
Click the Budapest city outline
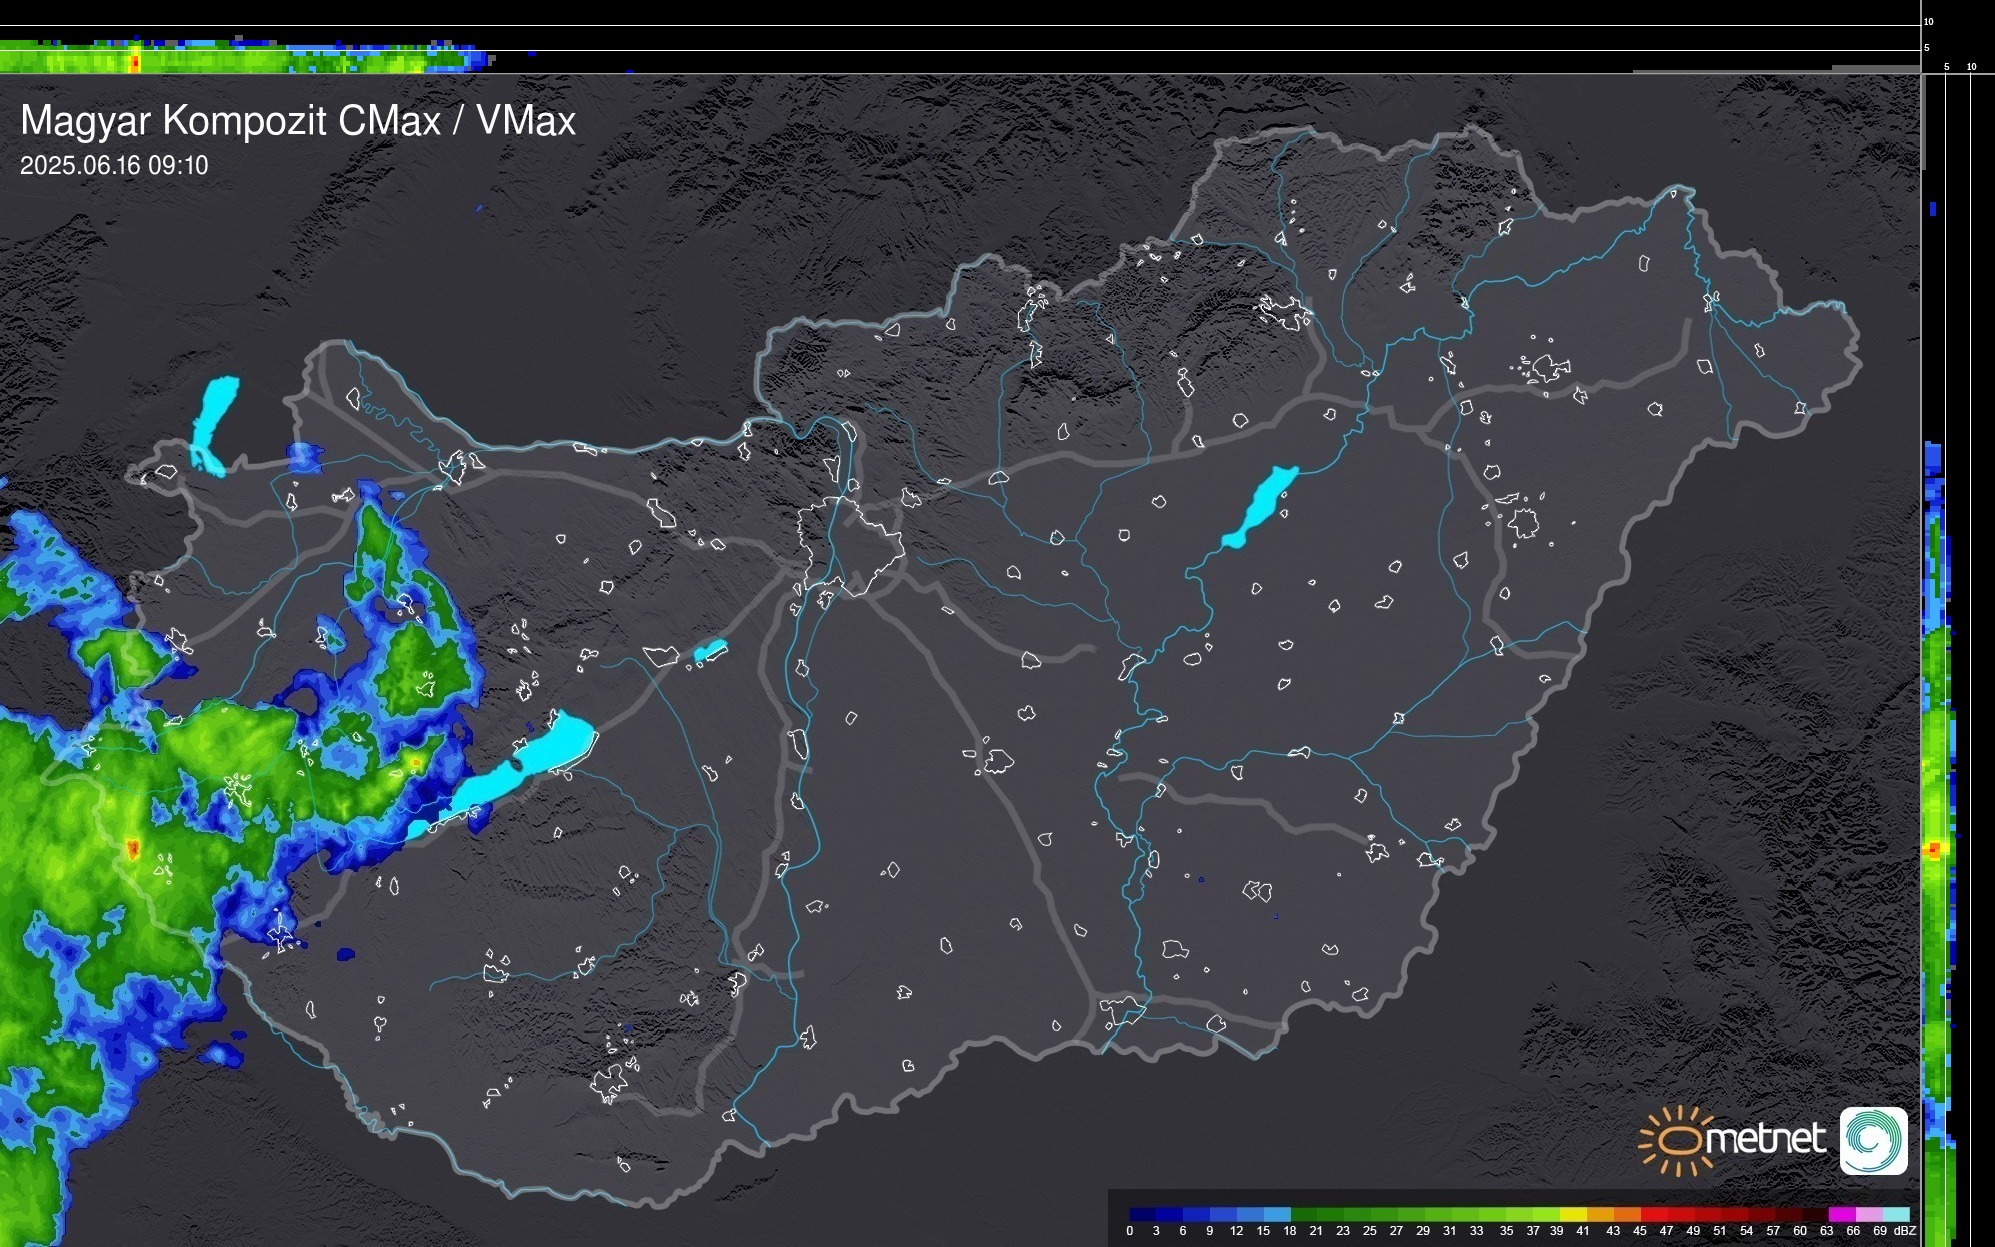(850, 545)
